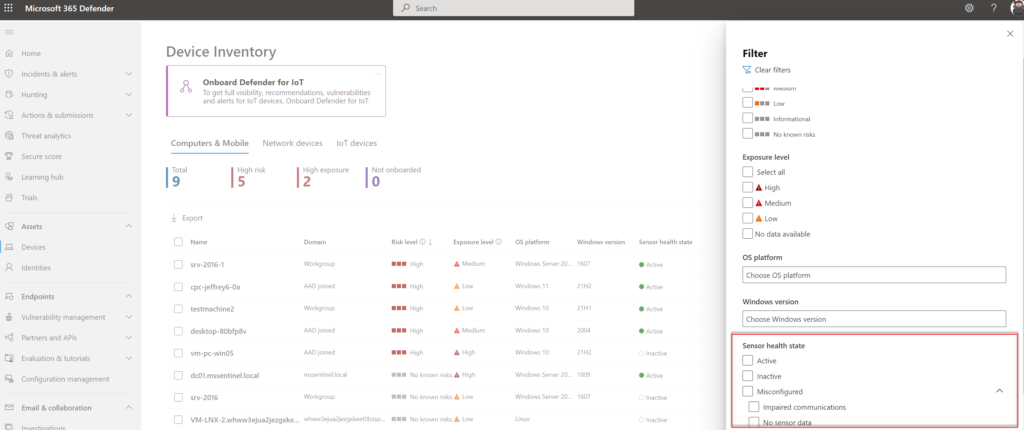This screenshot has width=1024, height=430.
Task: Expand the Incidents & alerts chevron
Action: pyautogui.click(x=129, y=74)
